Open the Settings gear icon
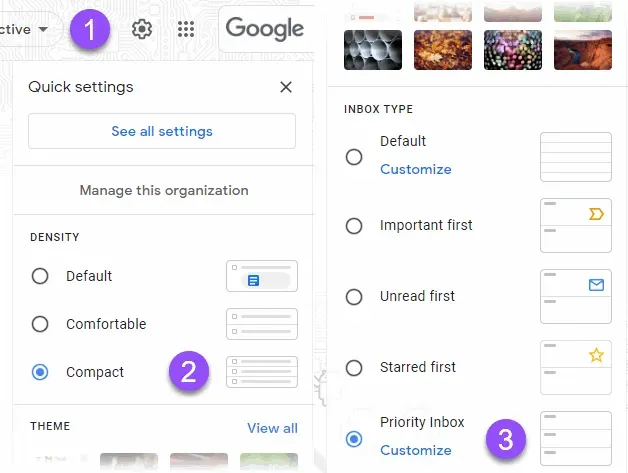The width and height of the screenshot is (628, 473). [142, 29]
